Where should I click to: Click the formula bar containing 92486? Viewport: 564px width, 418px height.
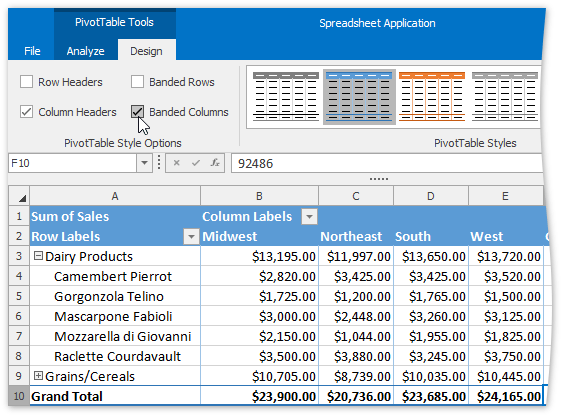pos(387,163)
